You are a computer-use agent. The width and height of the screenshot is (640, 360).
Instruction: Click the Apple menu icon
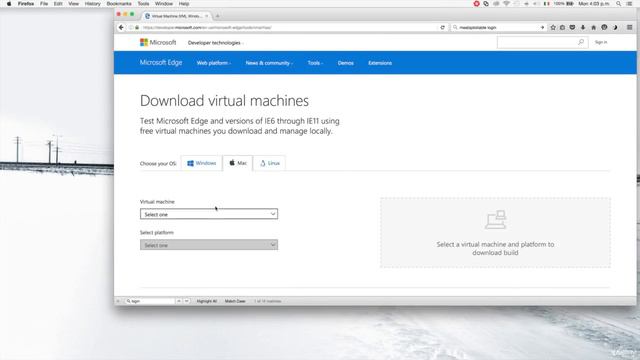(x=9, y=4)
